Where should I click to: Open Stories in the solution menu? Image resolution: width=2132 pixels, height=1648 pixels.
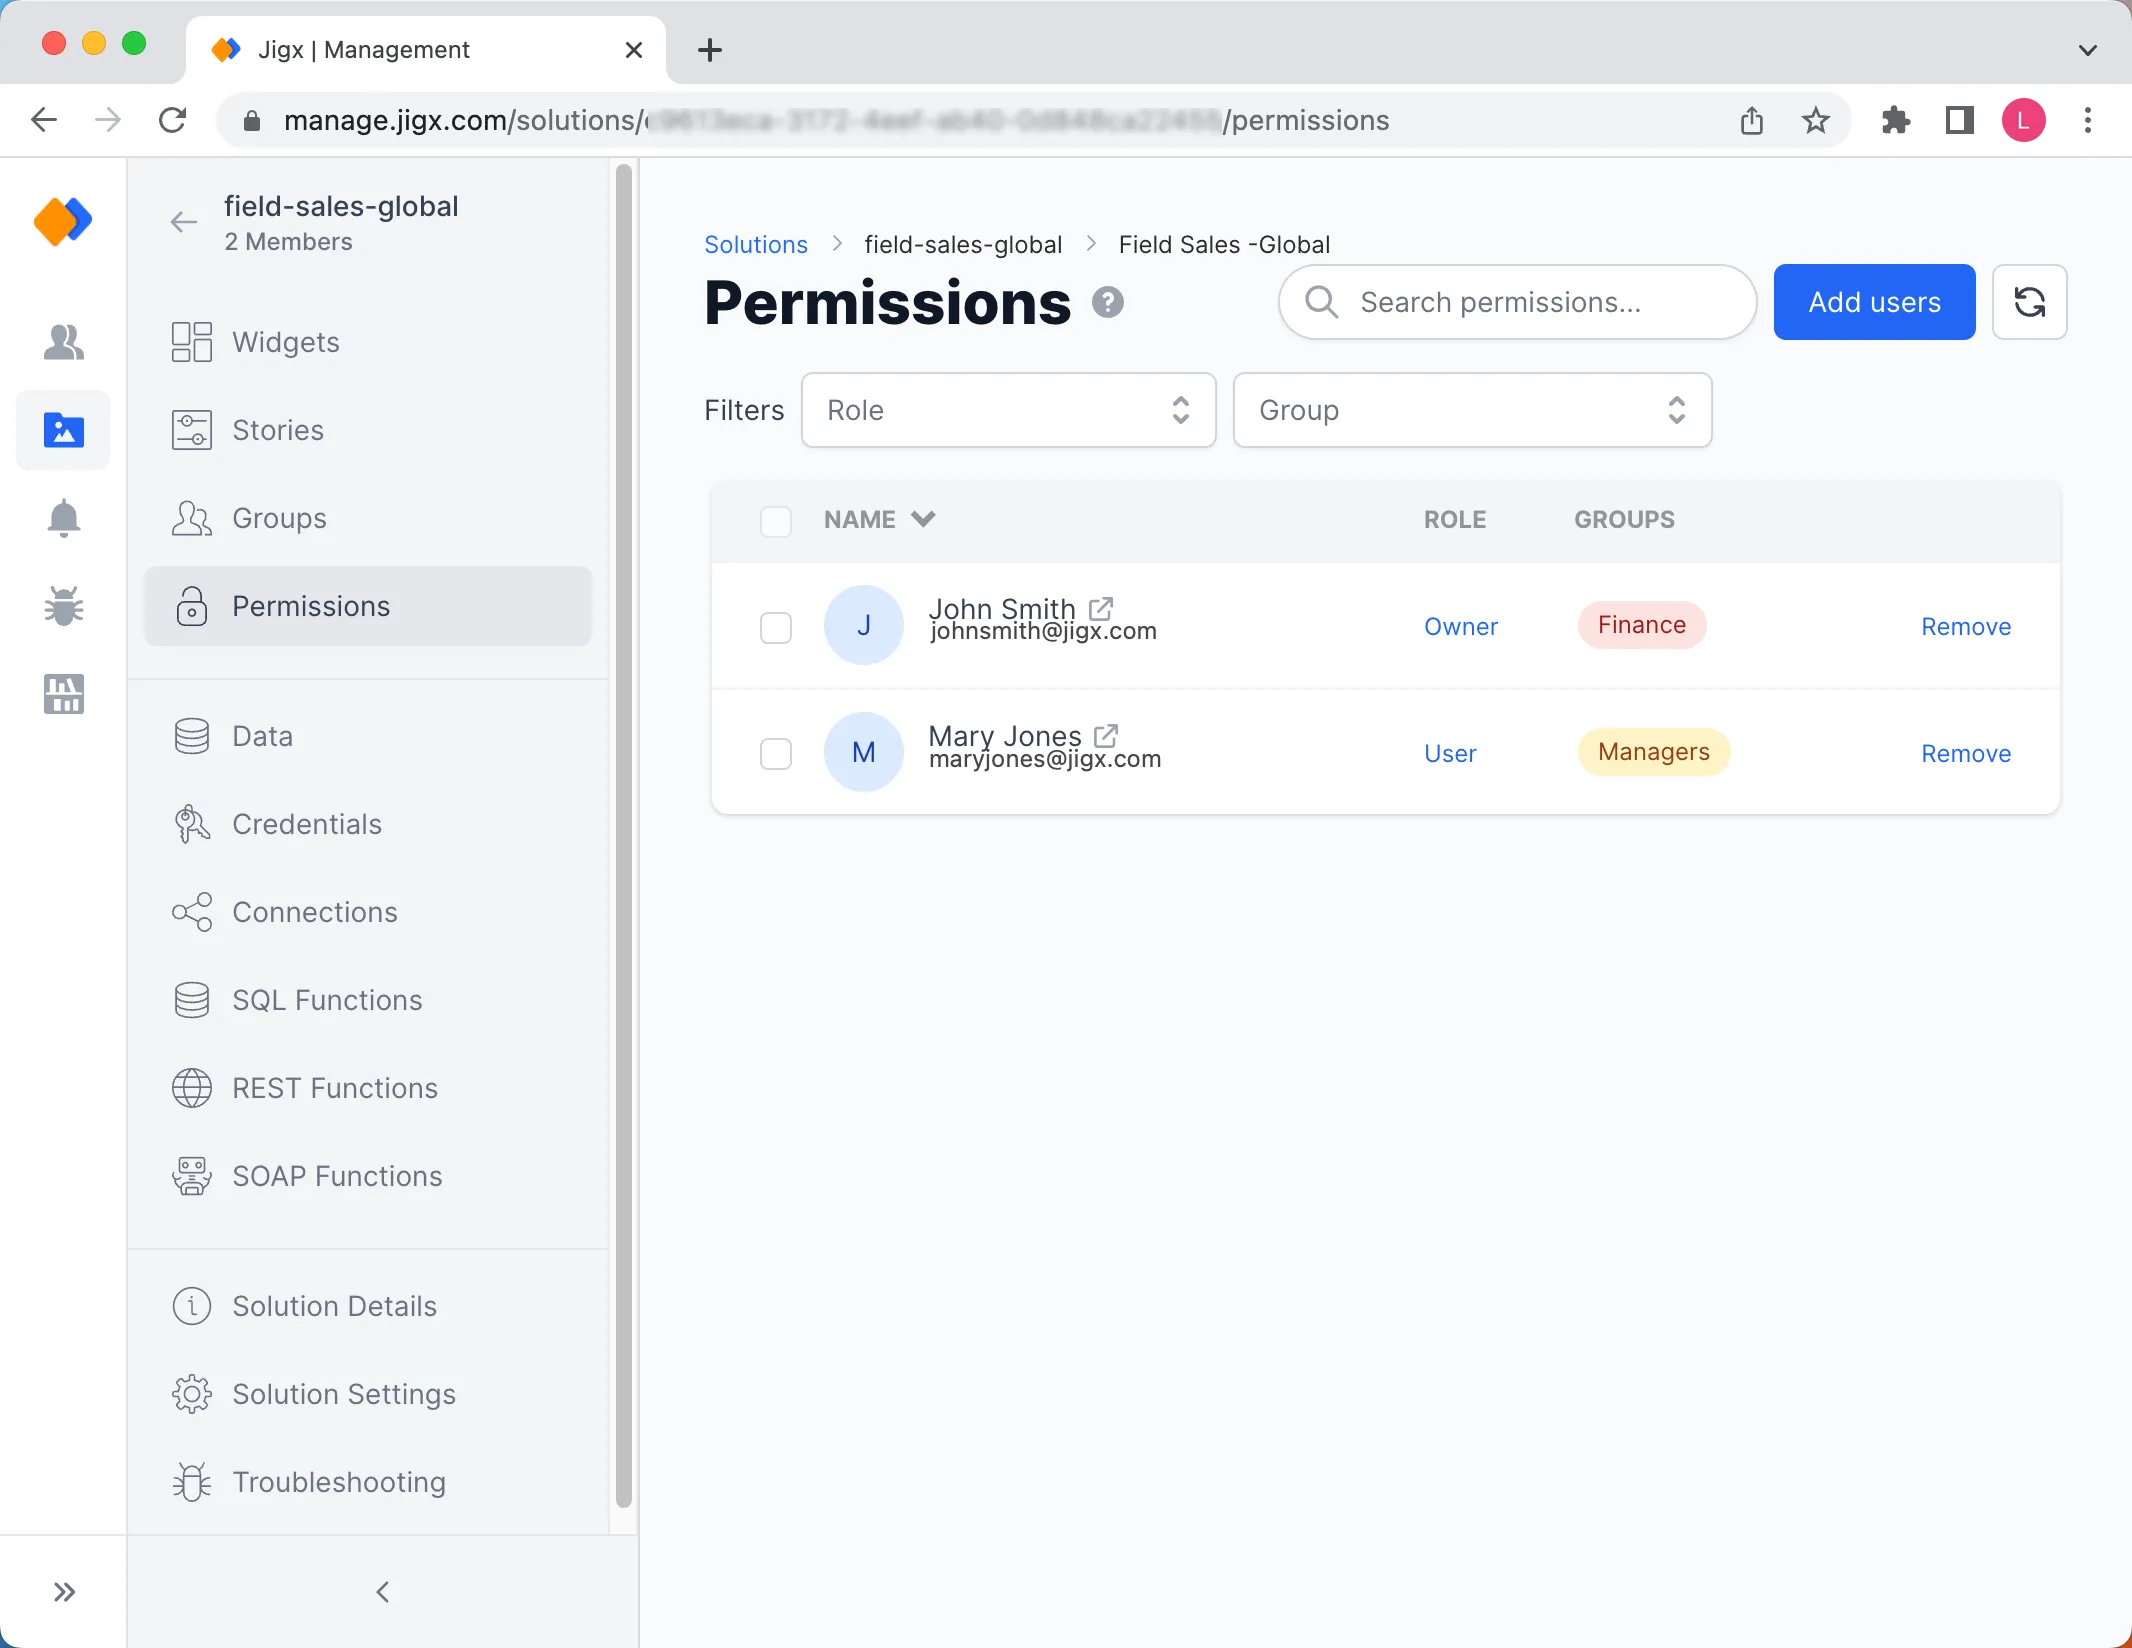(x=368, y=430)
